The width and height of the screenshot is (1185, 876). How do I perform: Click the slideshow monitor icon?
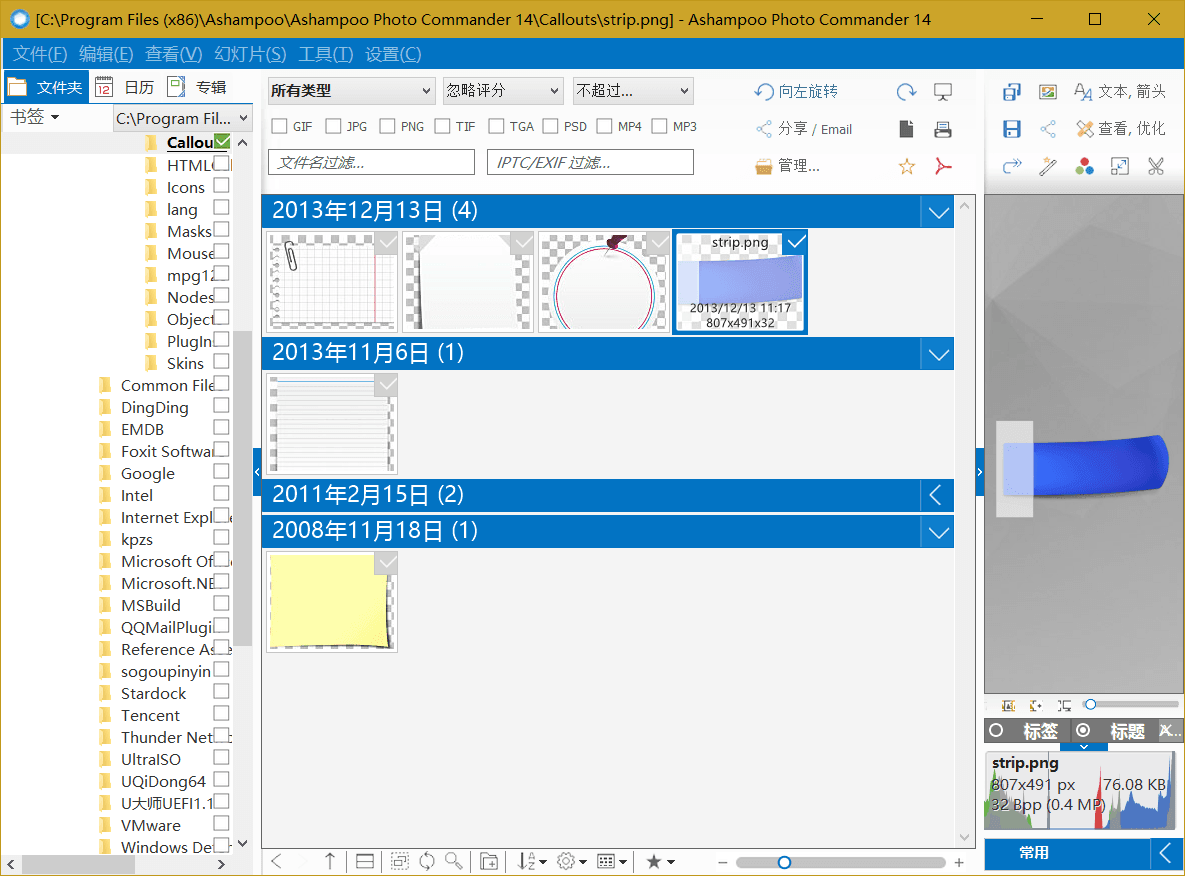[x=942, y=91]
